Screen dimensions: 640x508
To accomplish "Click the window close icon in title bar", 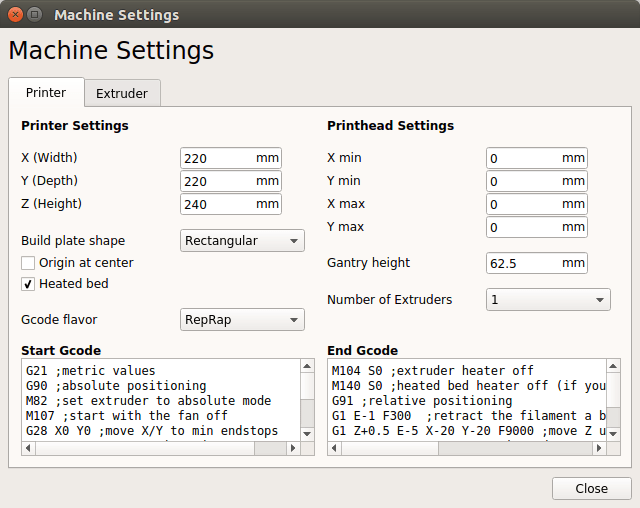I will click(x=14, y=15).
